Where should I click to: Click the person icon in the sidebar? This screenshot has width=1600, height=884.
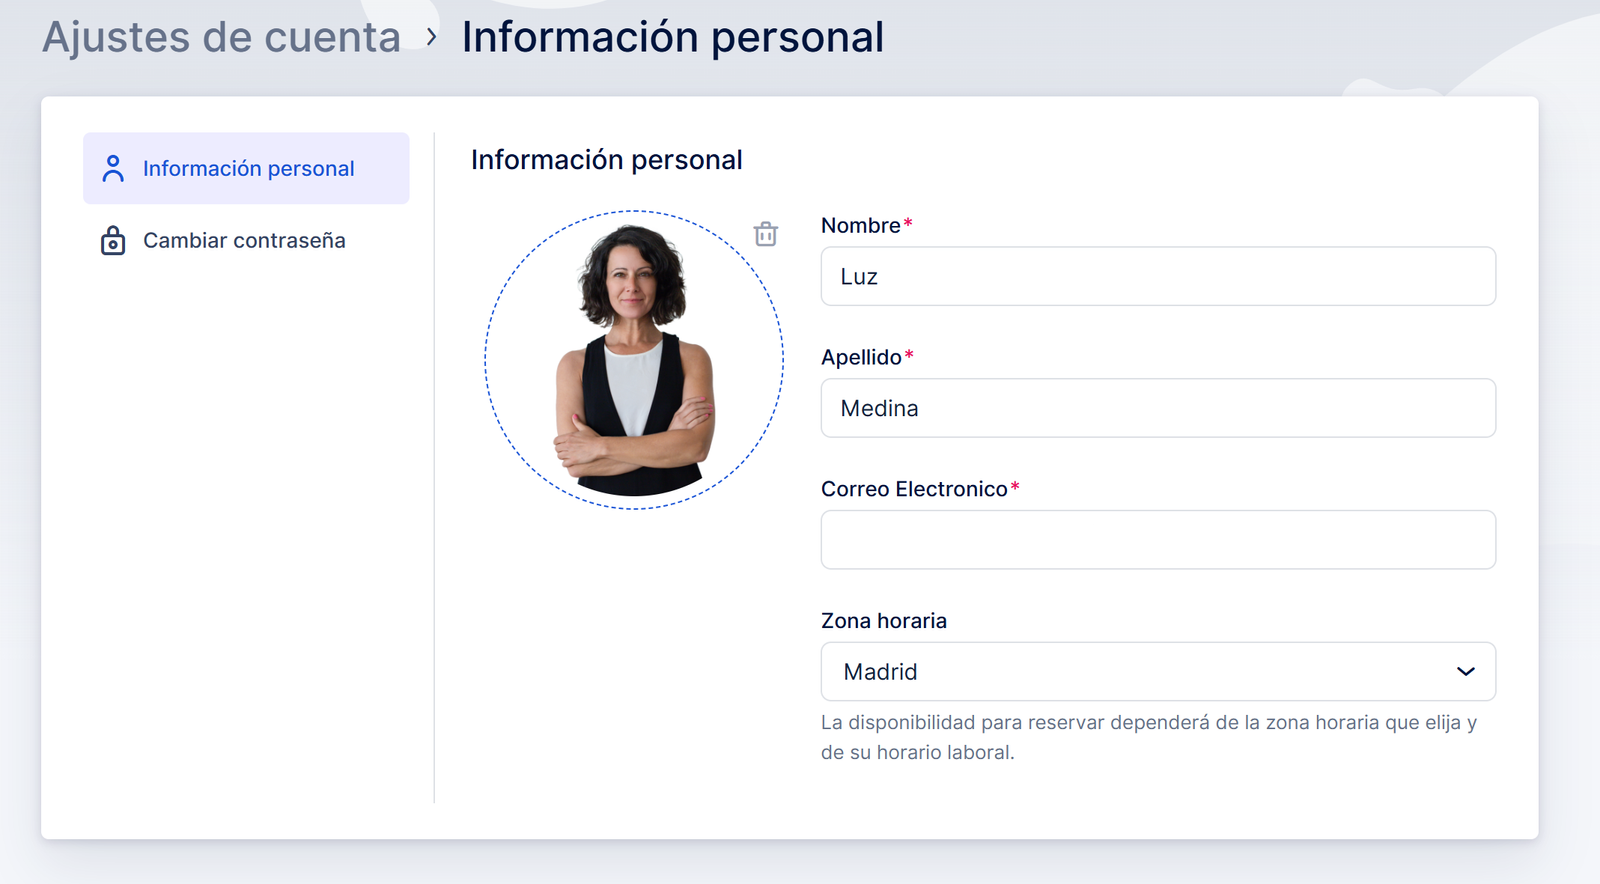113,169
